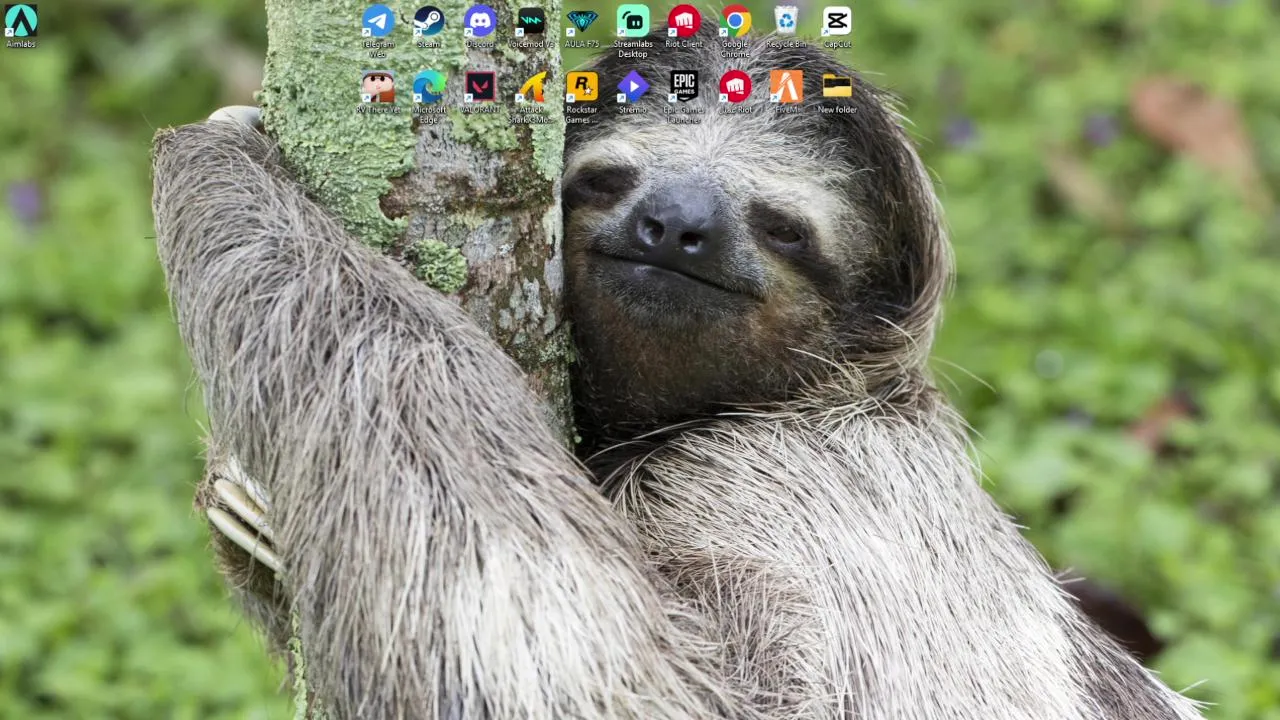Click the FiveM desktop shortcut
This screenshot has height=720, width=1280.
click(x=786, y=92)
